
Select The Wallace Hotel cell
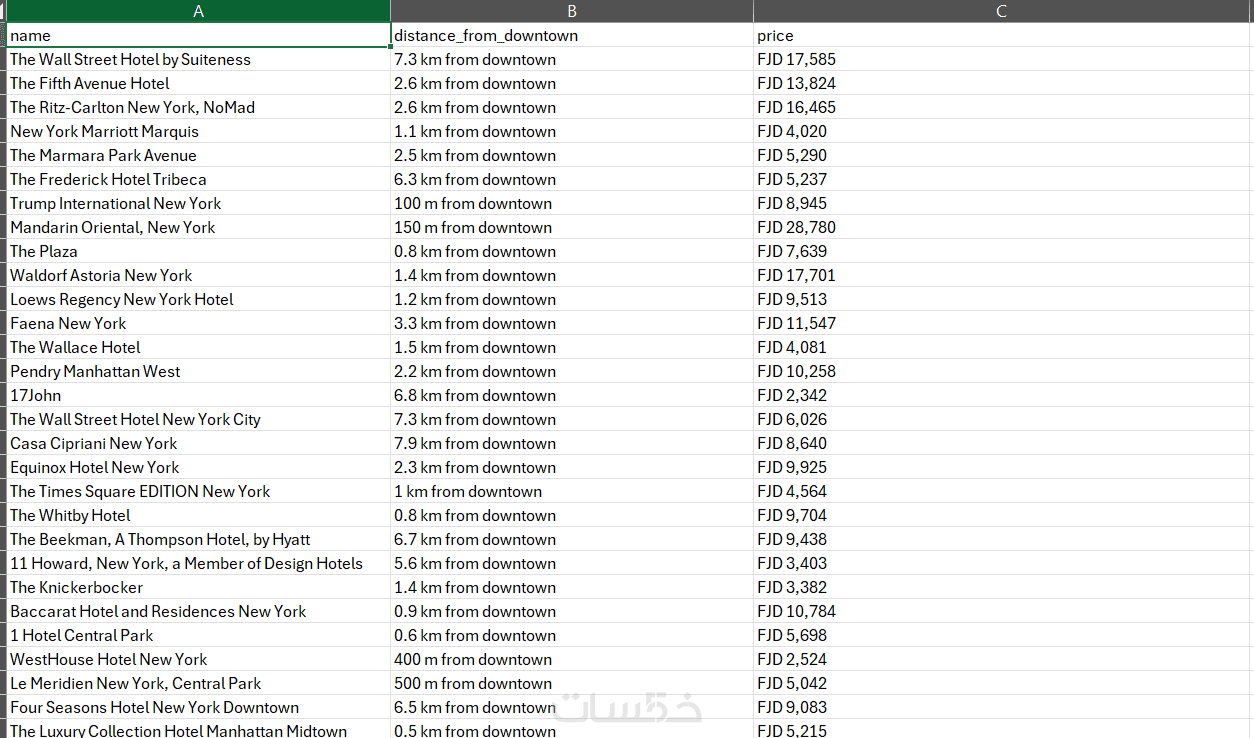tap(198, 347)
